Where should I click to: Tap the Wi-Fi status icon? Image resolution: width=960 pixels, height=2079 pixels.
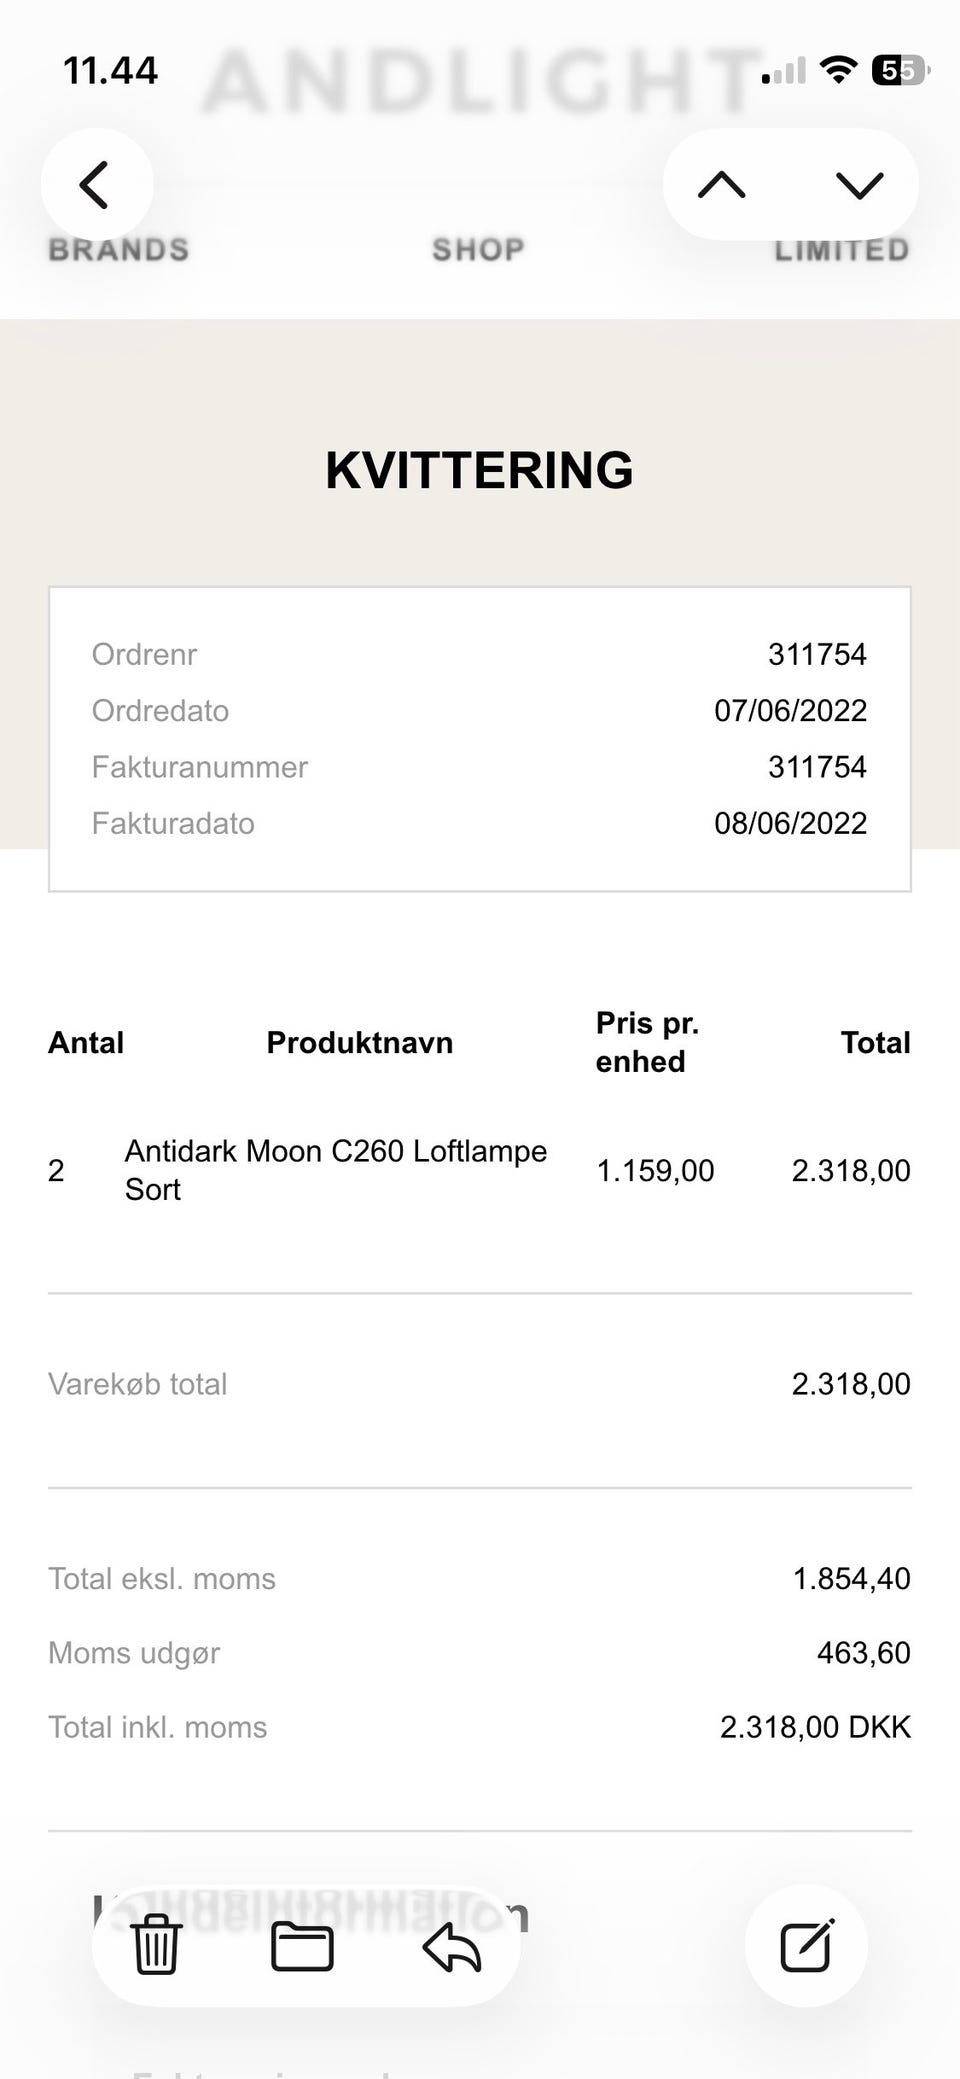838,70
